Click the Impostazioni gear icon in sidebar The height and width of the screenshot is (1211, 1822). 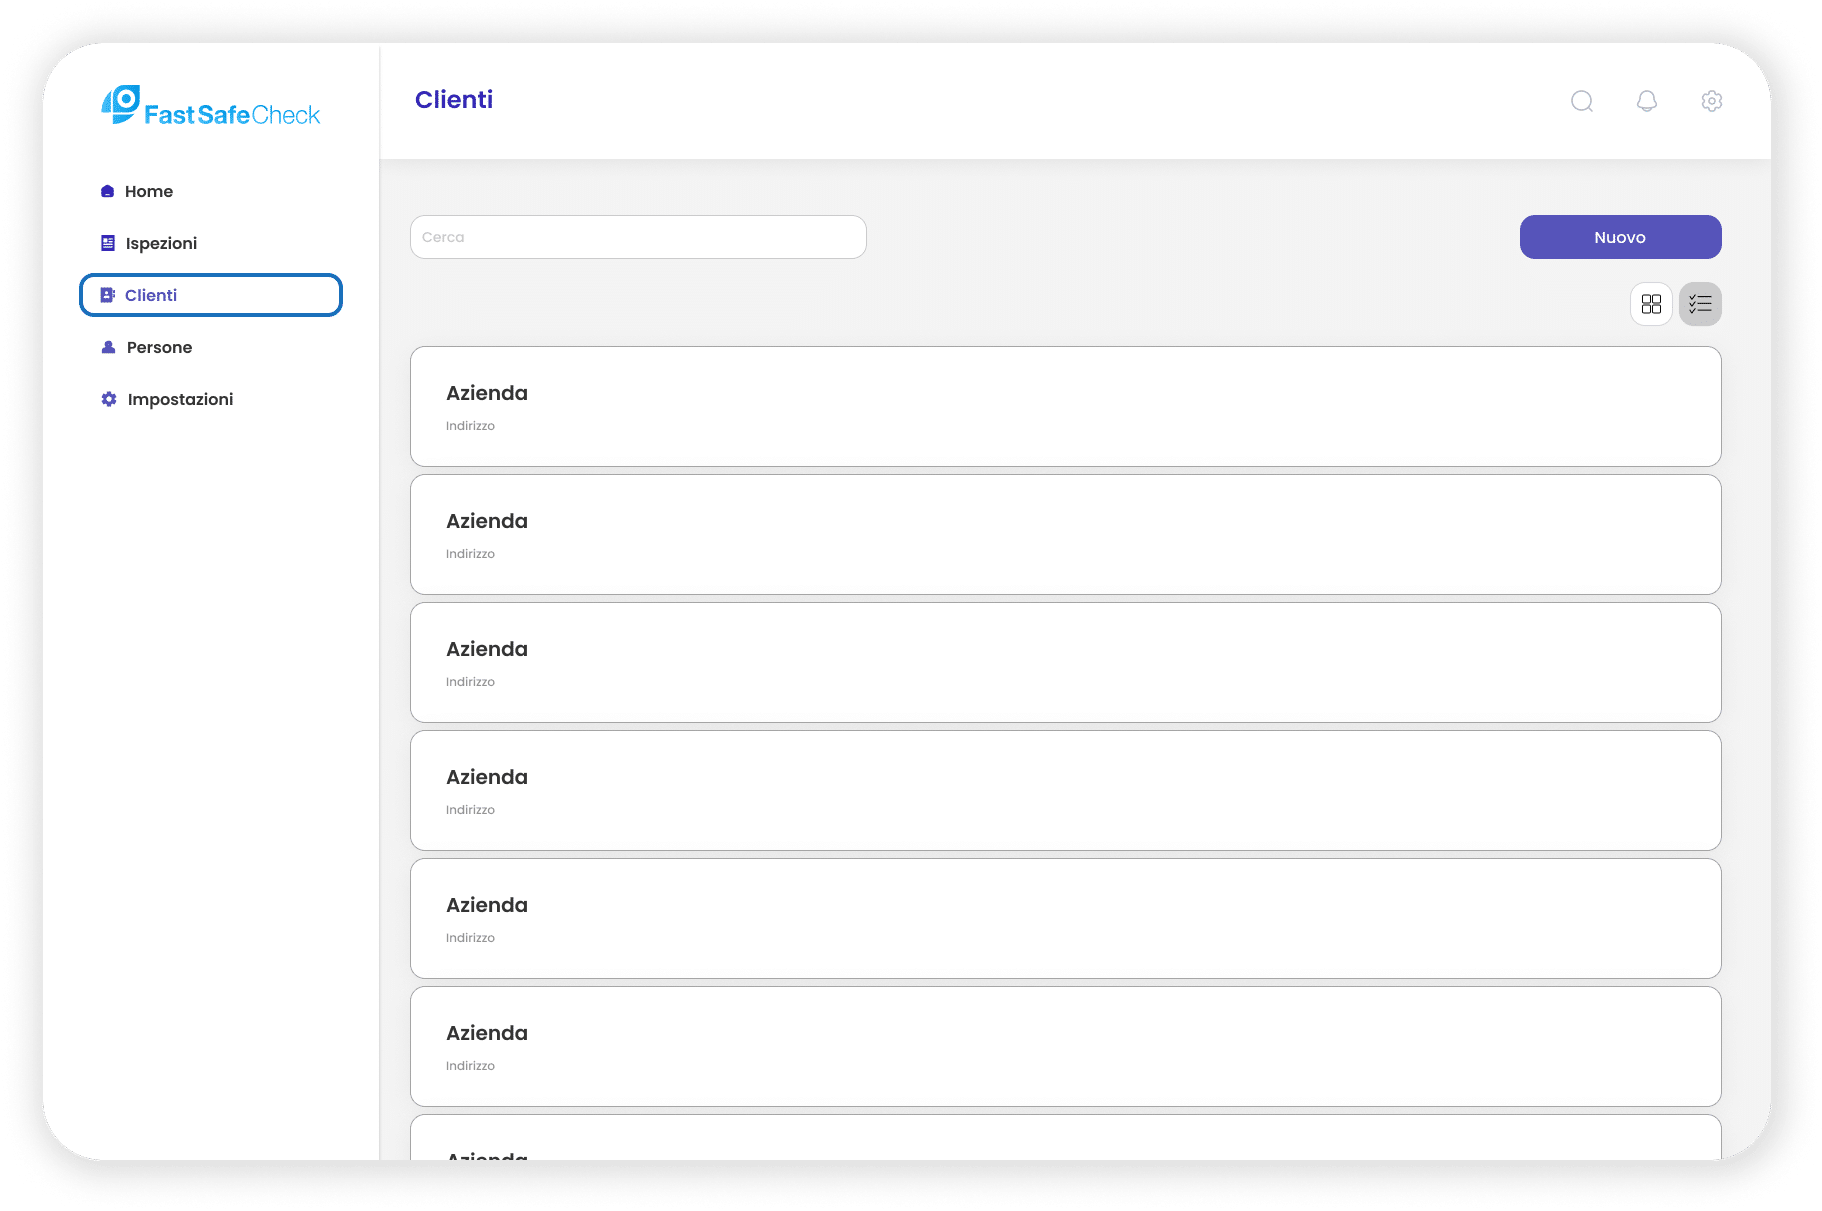point(109,399)
